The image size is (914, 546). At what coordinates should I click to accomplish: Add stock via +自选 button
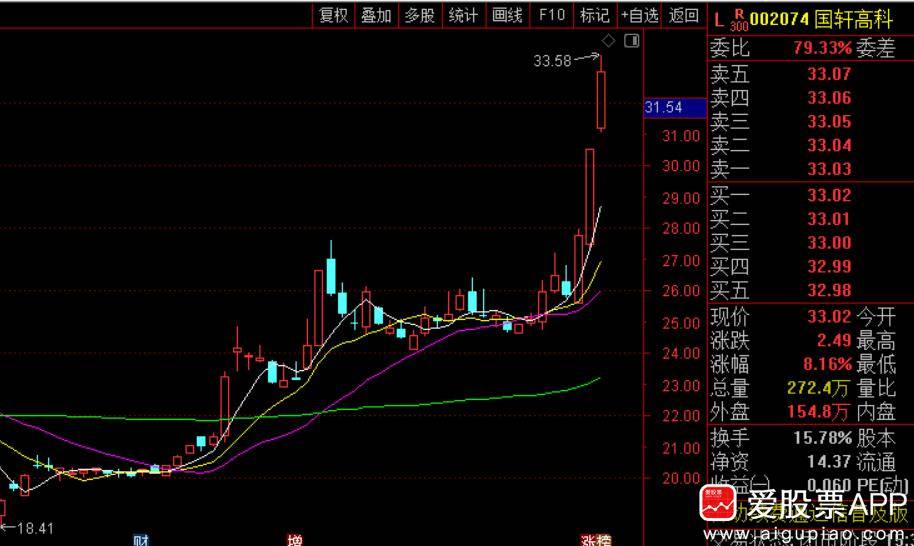tap(639, 16)
